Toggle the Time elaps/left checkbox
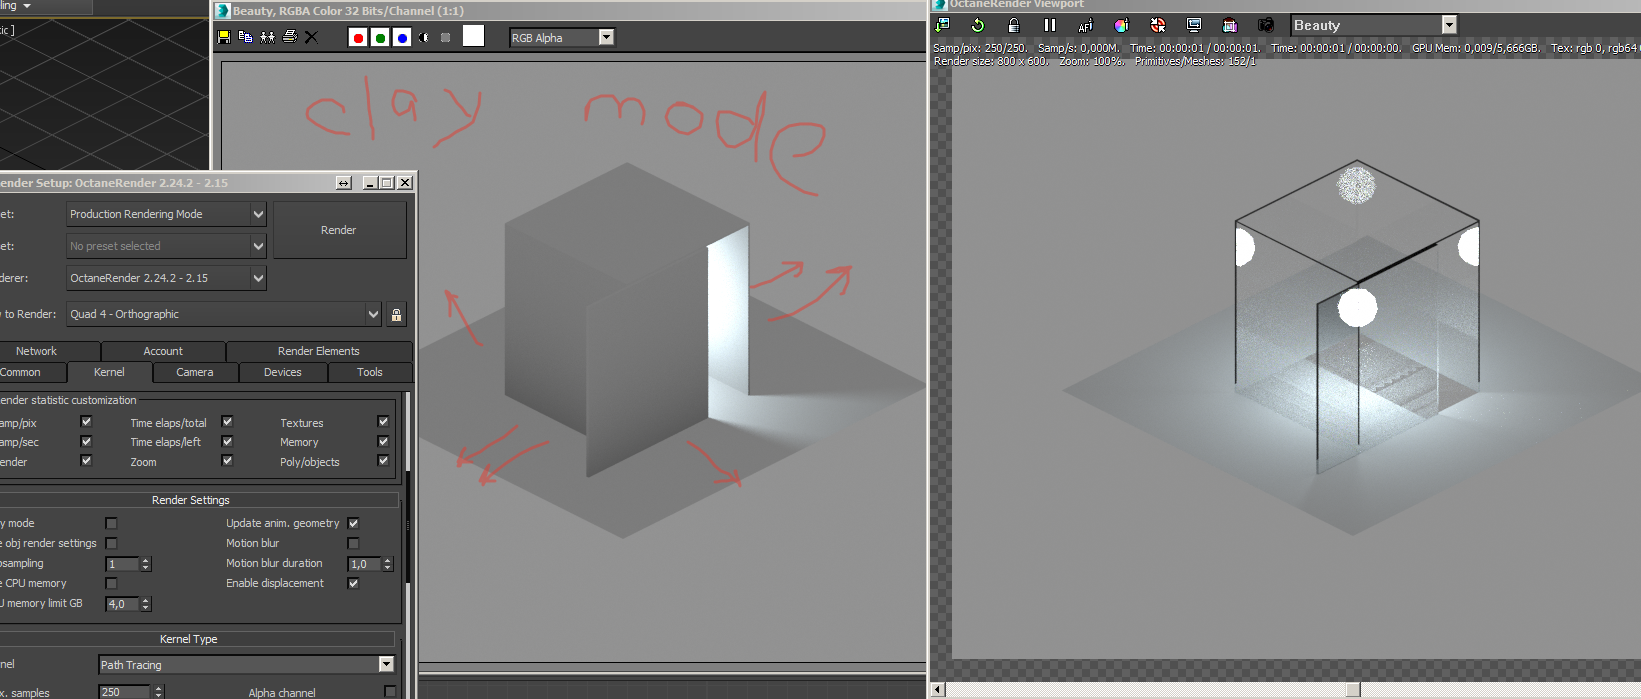Viewport: 1641px width, 699px height. click(x=227, y=441)
